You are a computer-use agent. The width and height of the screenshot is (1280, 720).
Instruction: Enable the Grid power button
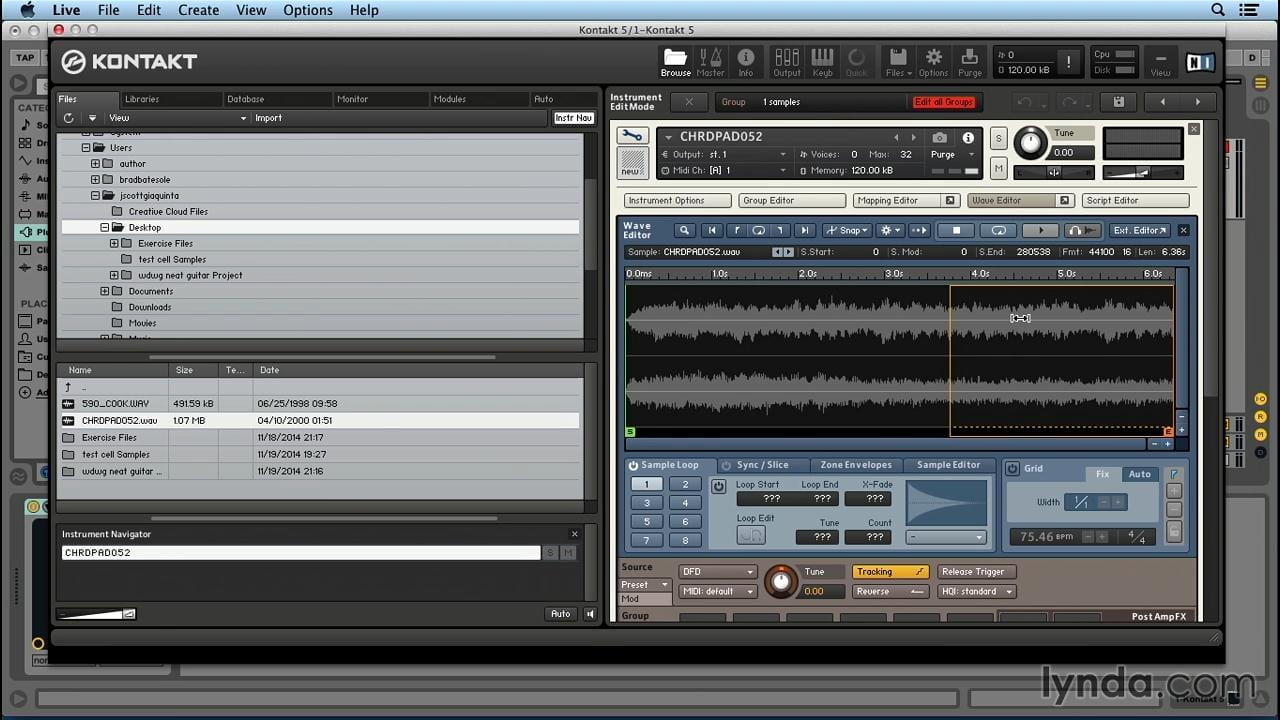(x=1012, y=468)
